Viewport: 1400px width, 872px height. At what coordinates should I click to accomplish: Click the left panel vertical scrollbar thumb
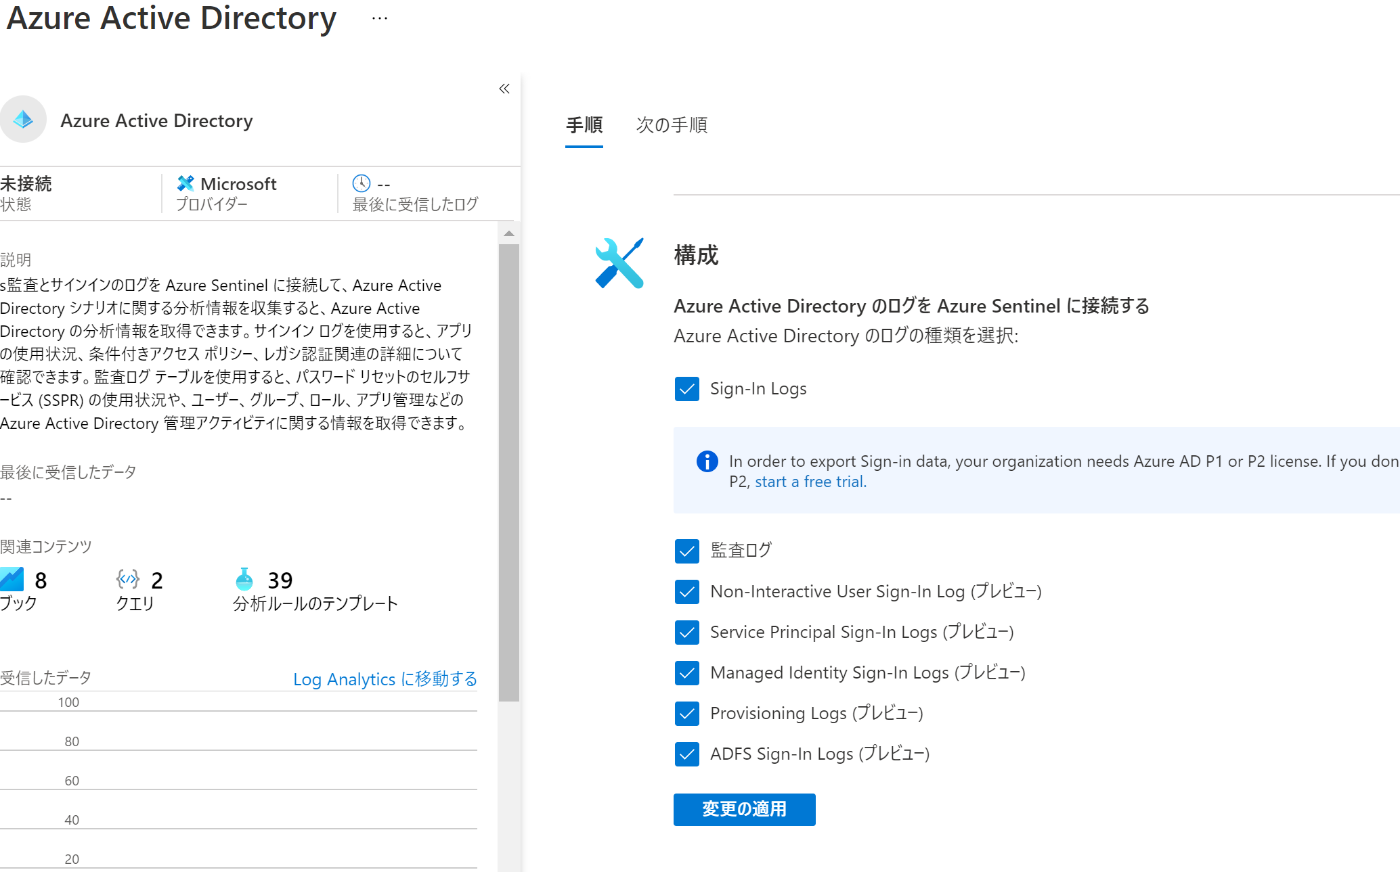pos(509,472)
